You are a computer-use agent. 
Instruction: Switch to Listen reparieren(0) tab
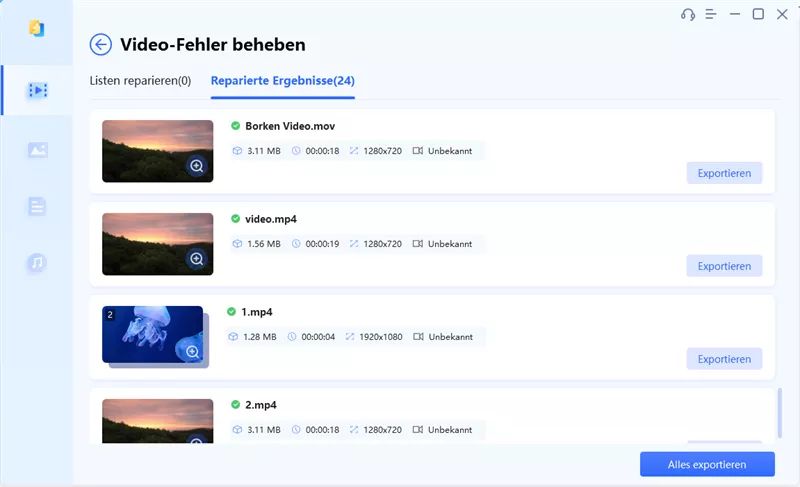coord(140,81)
